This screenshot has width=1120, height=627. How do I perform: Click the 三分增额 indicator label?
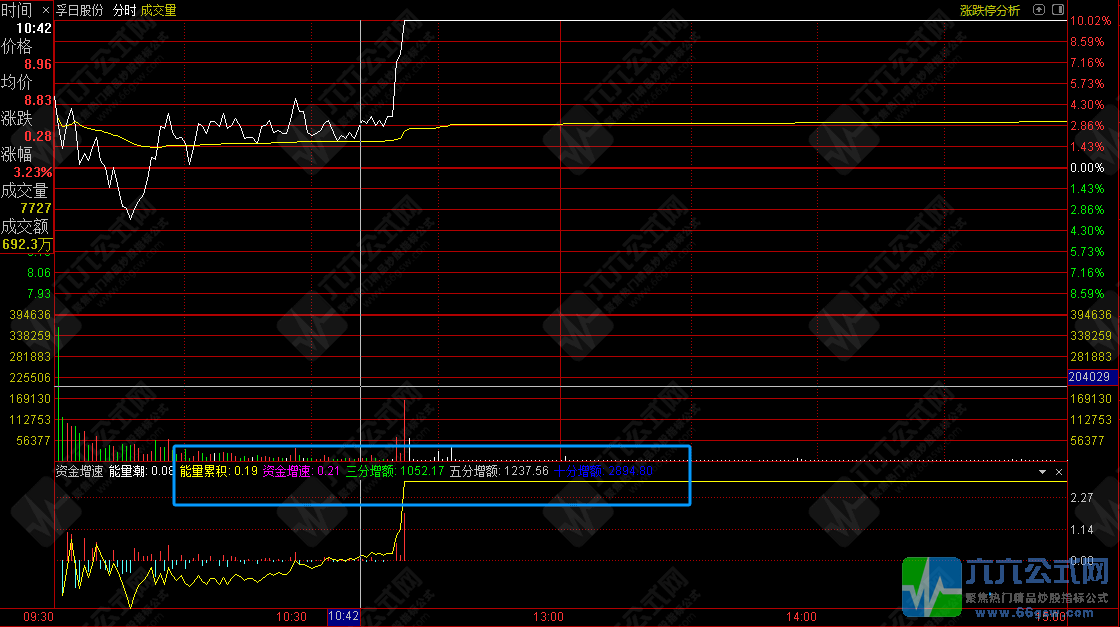tap(369, 470)
